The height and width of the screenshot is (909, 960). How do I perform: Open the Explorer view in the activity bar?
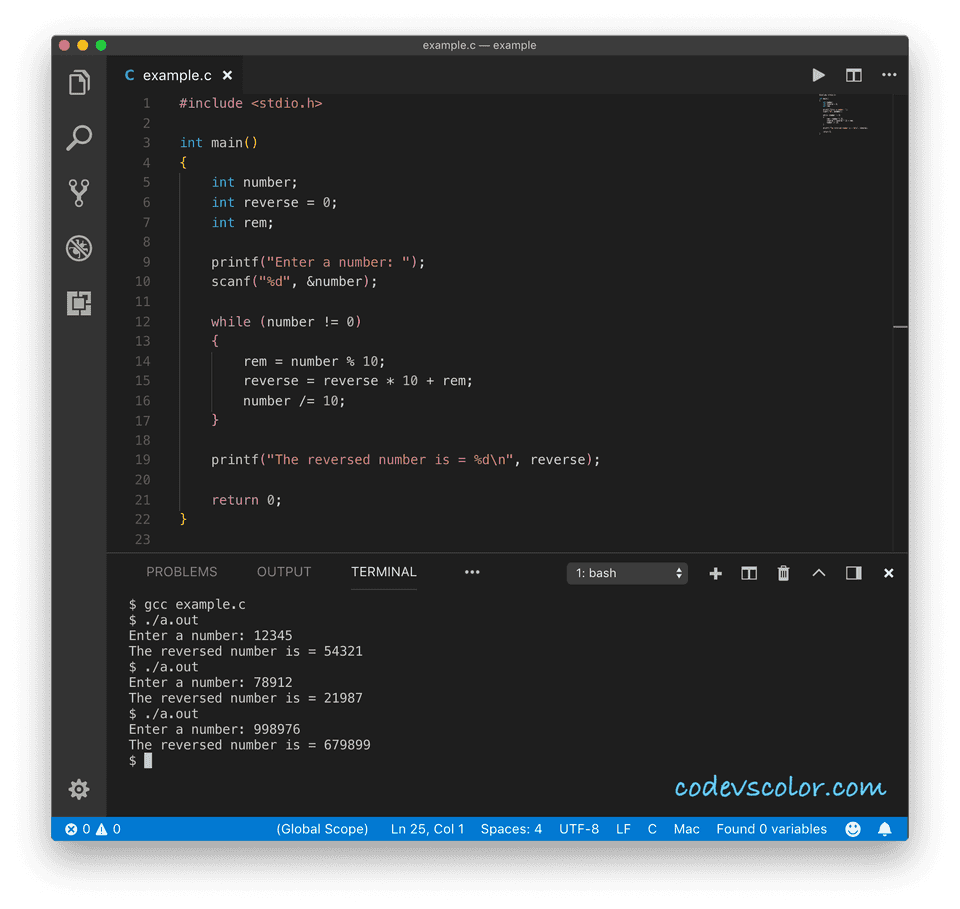(79, 83)
